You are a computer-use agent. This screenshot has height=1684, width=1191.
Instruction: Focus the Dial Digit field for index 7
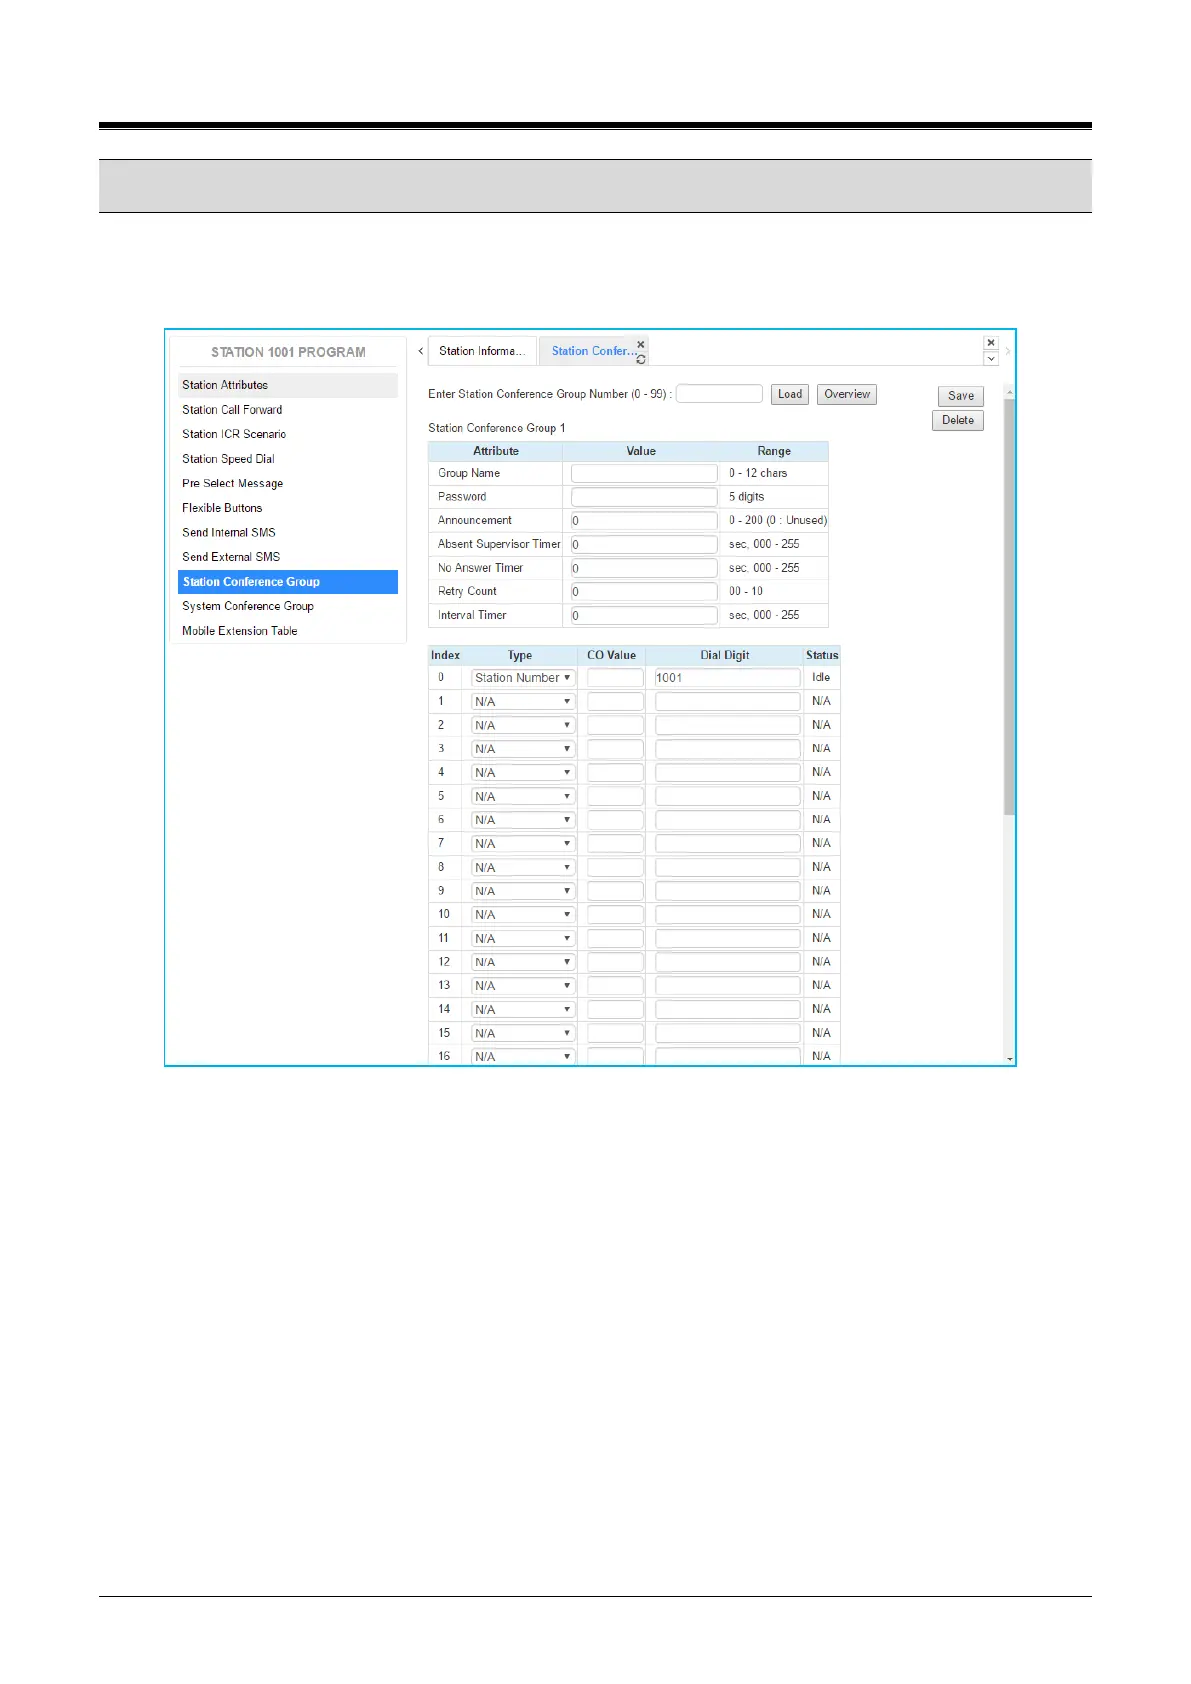[727, 844]
